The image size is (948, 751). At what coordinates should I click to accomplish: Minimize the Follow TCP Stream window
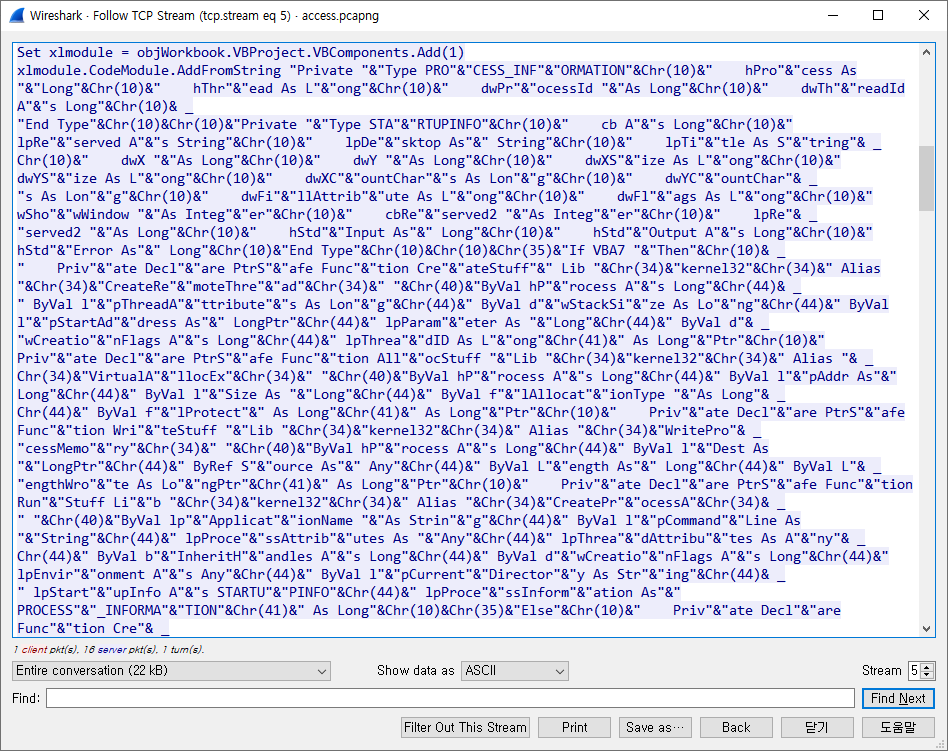833,15
